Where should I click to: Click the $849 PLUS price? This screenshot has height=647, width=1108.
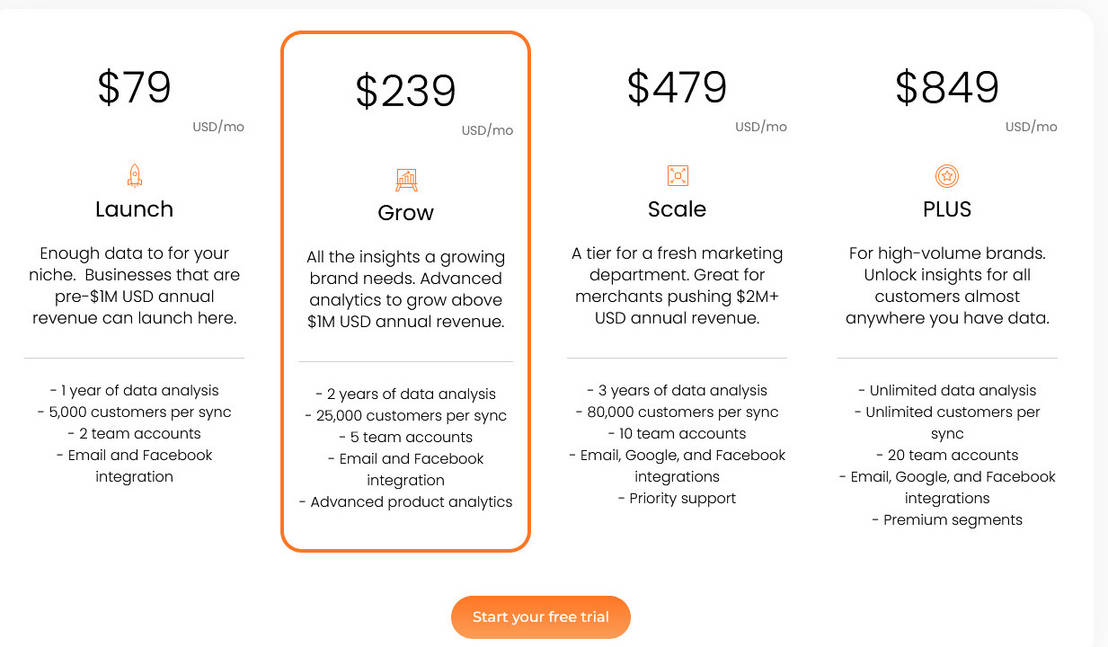(x=946, y=87)
